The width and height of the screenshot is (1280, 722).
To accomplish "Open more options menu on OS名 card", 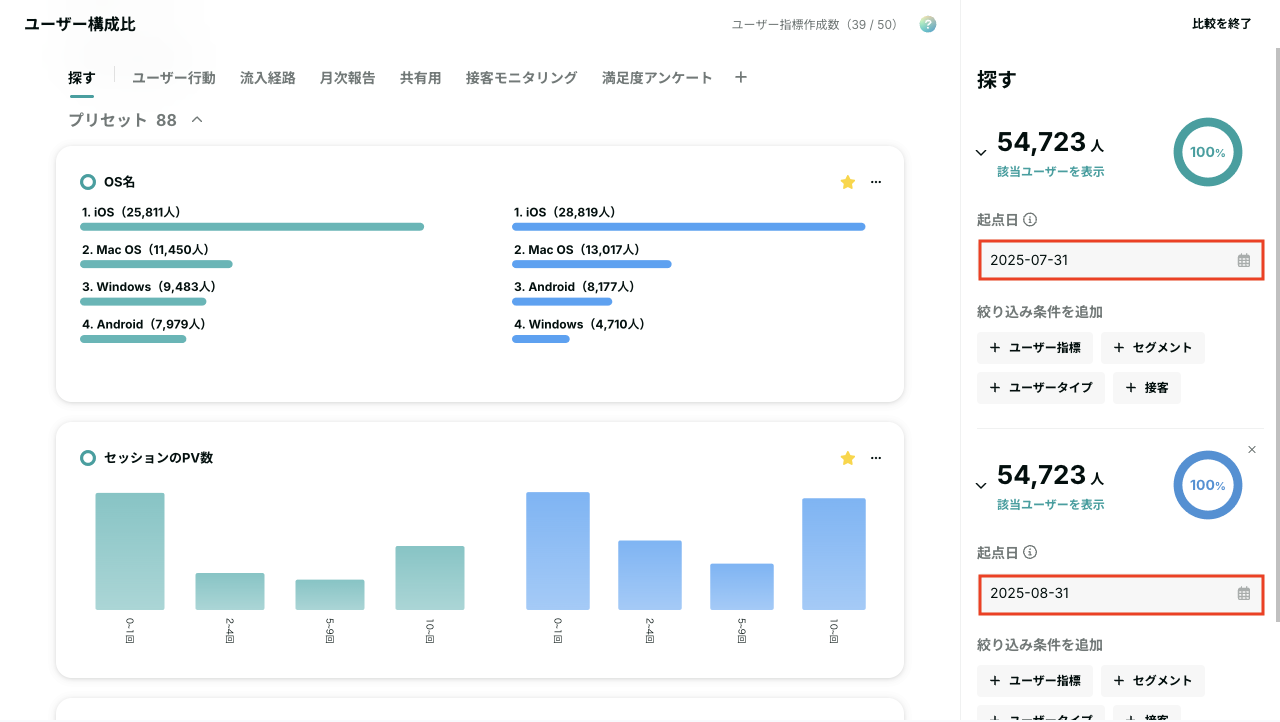I will (x=876, y=182).
